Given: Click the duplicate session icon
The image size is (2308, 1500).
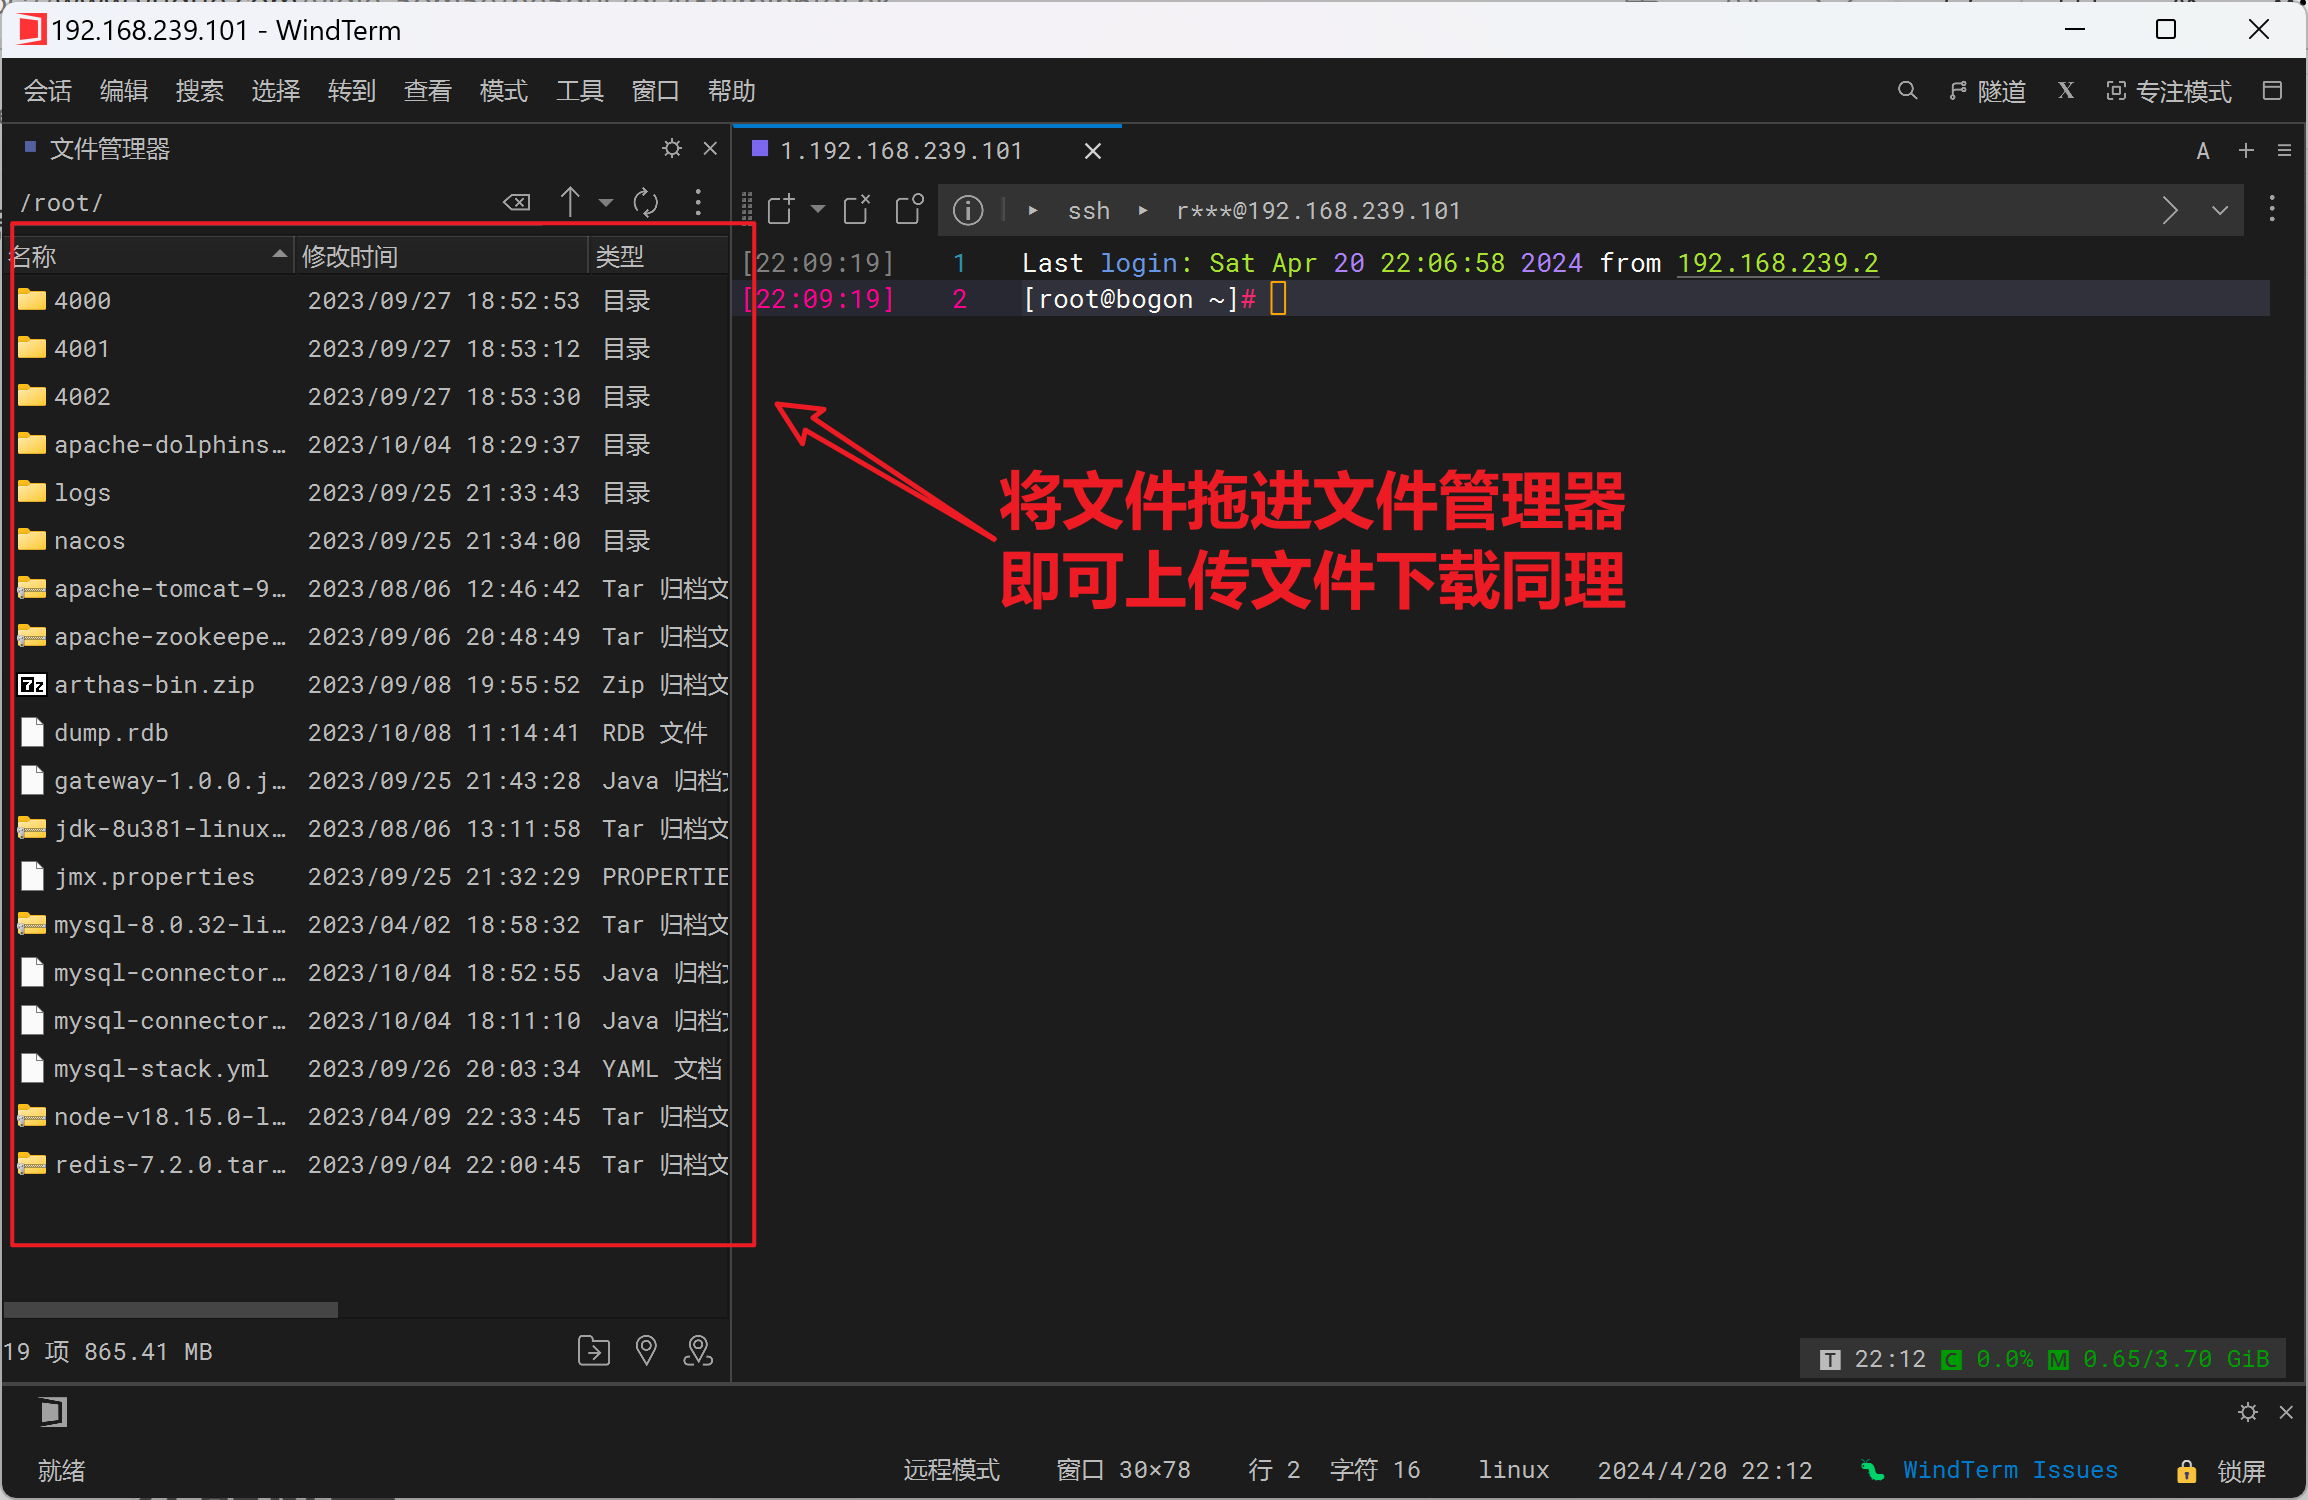Looking at the screenshot, I should pyautogui.click(x=909, y=210).
